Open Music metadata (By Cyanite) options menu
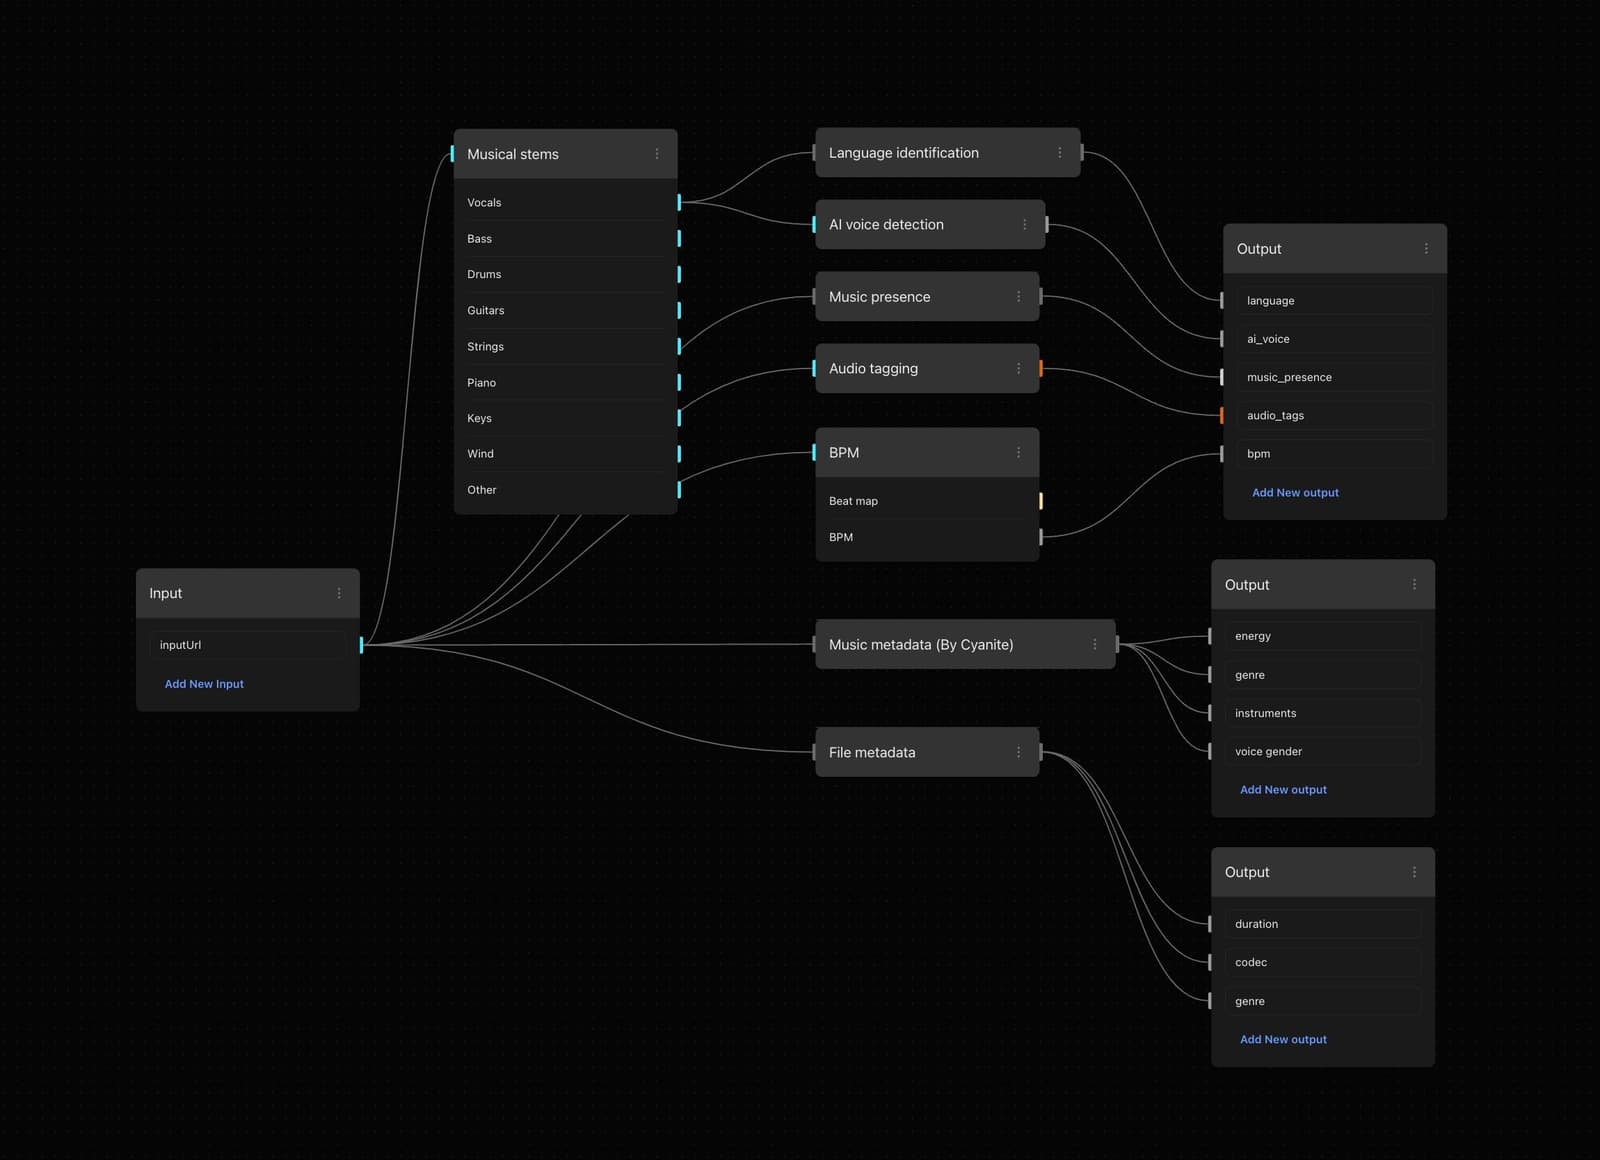The width and height of the screenshot is (1600, 1160). coord(1094,645)
